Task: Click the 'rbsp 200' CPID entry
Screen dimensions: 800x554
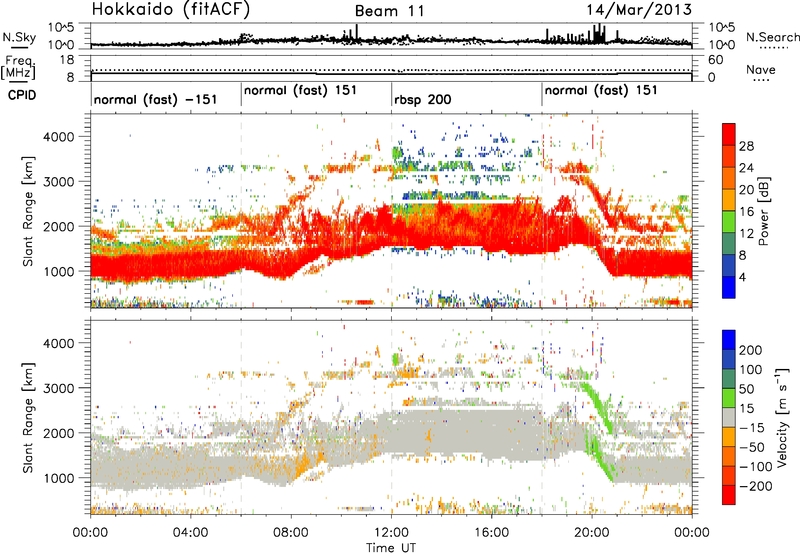Action: [422, 99]
